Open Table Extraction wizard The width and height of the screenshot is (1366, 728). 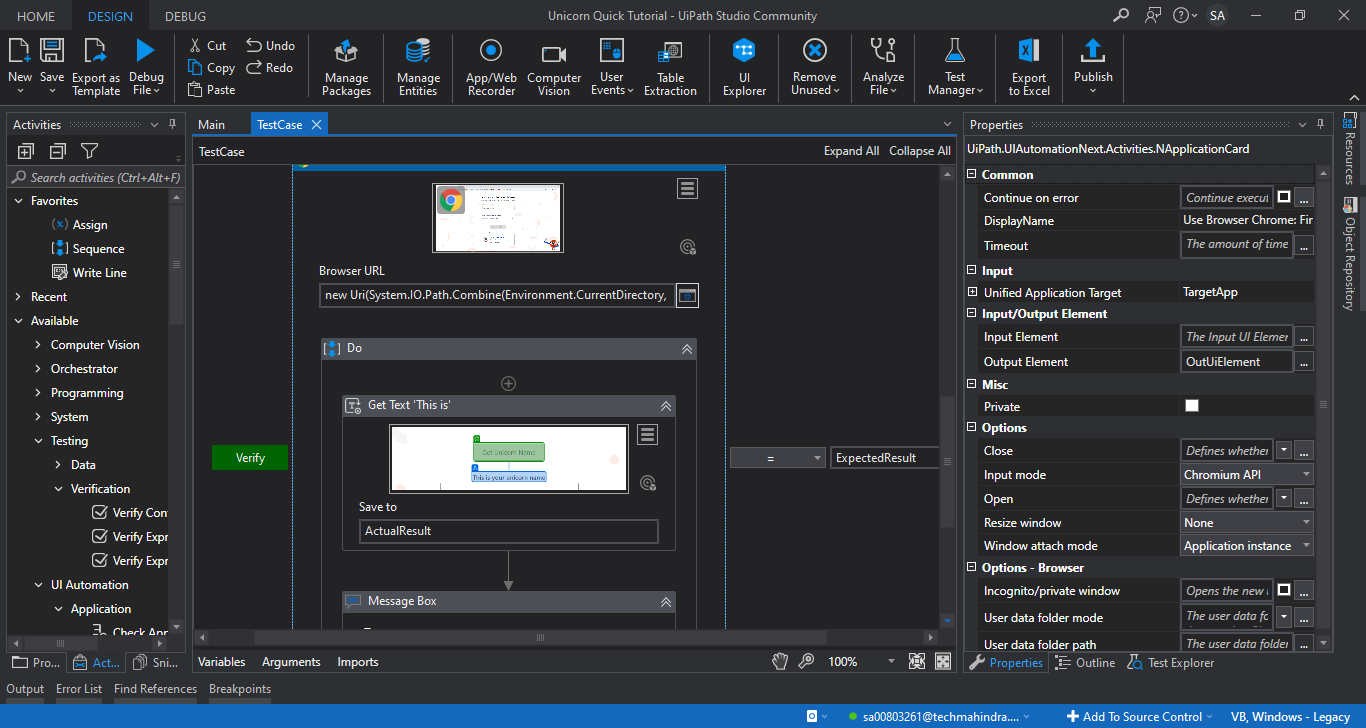670,67
